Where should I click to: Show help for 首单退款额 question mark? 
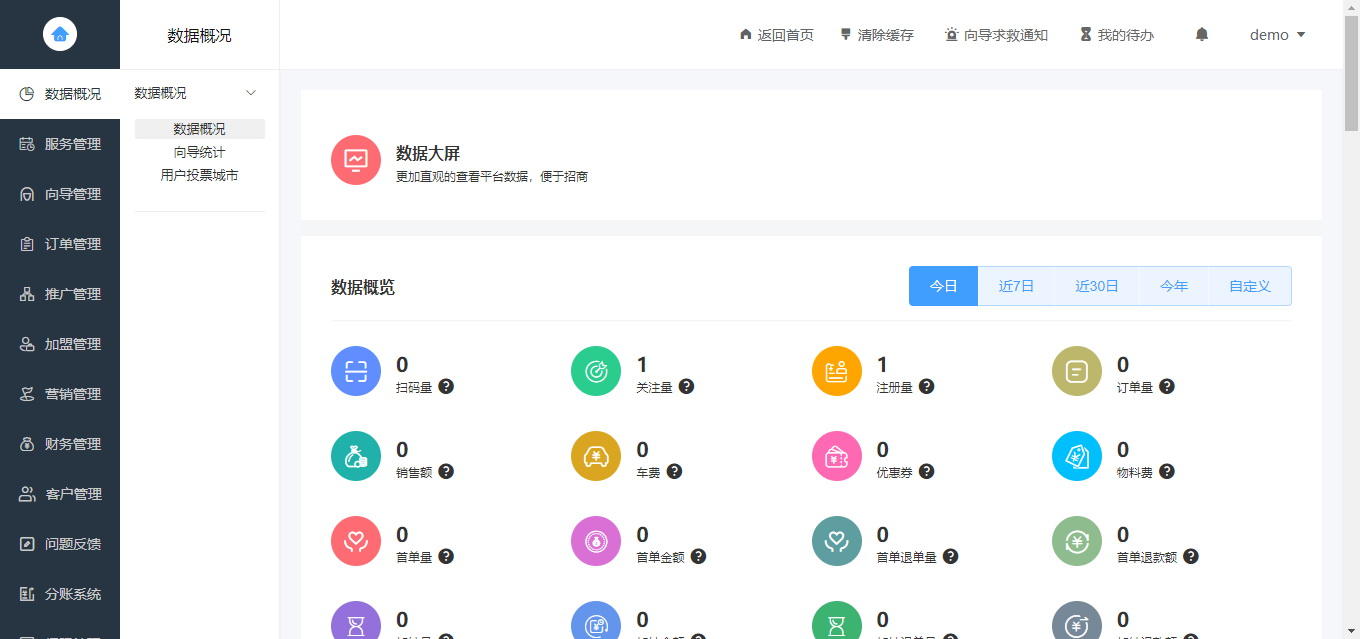click(1191, 556)
